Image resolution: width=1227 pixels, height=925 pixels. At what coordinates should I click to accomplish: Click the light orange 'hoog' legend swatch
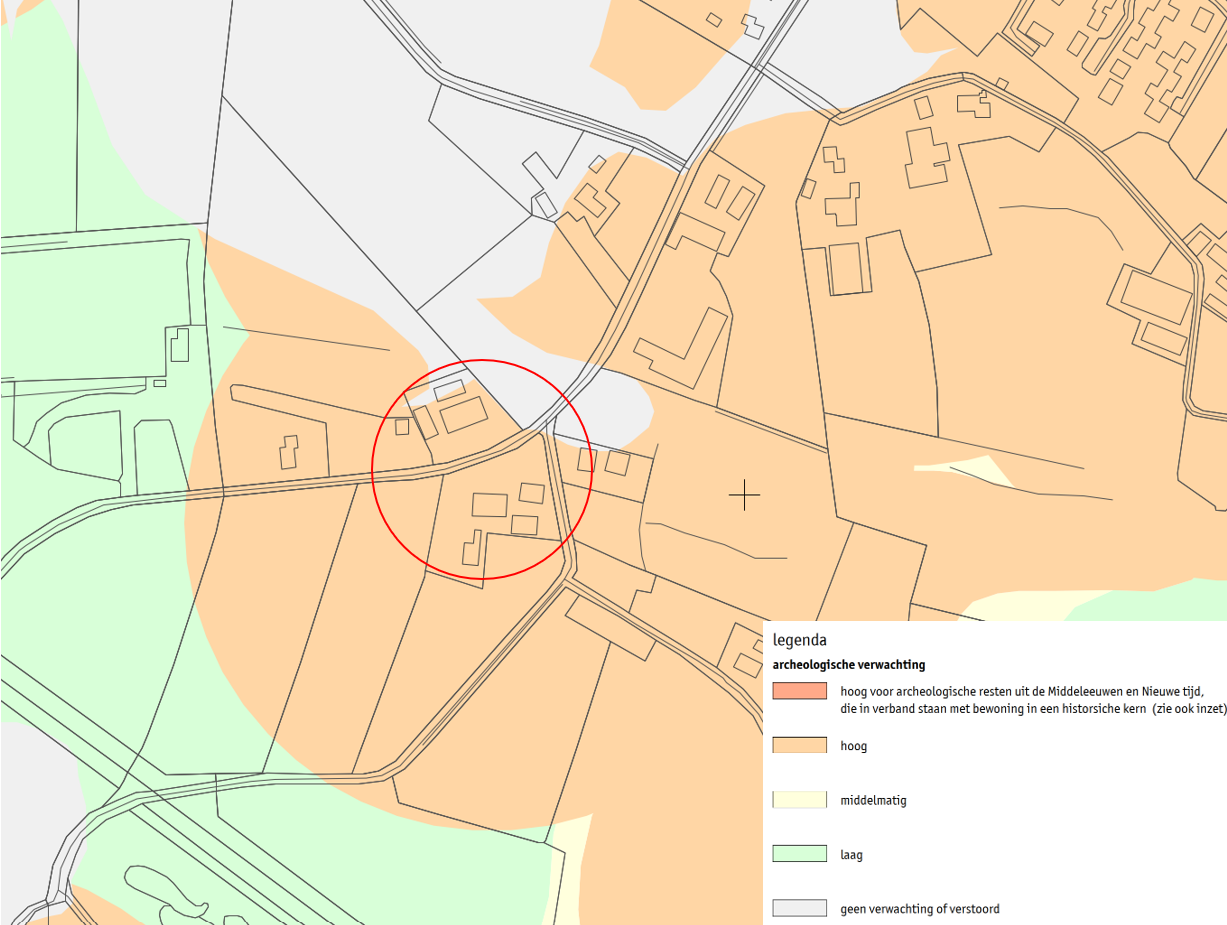[799, 745]
